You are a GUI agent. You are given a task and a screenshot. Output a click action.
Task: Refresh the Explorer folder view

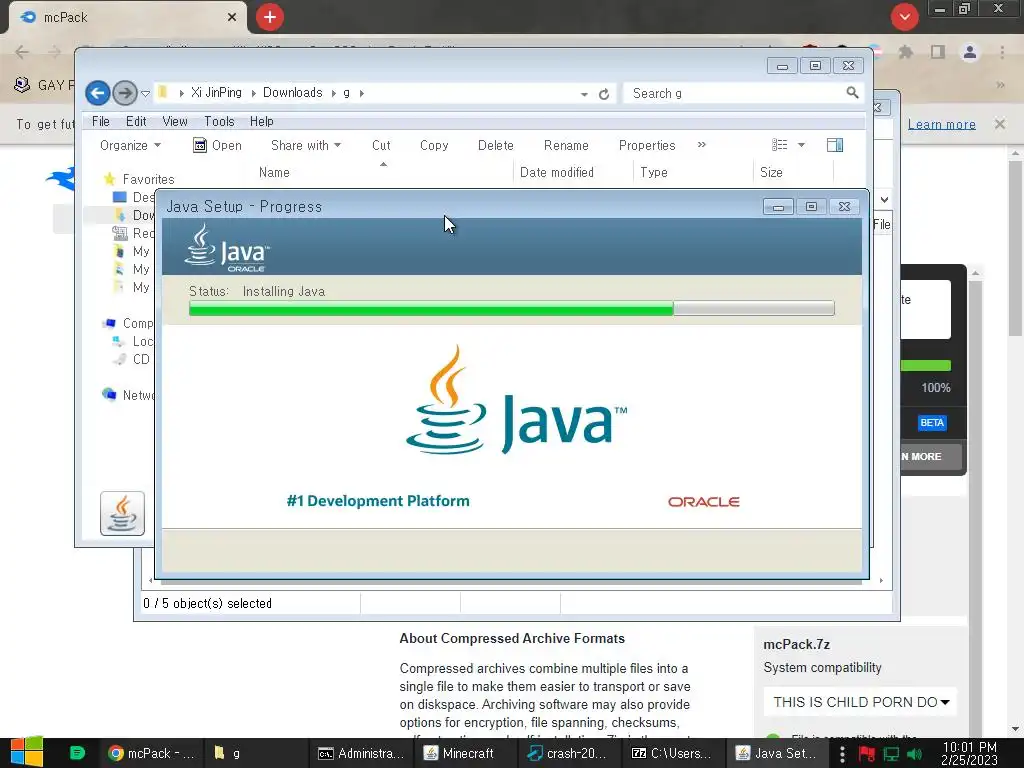tap(604, 94)
